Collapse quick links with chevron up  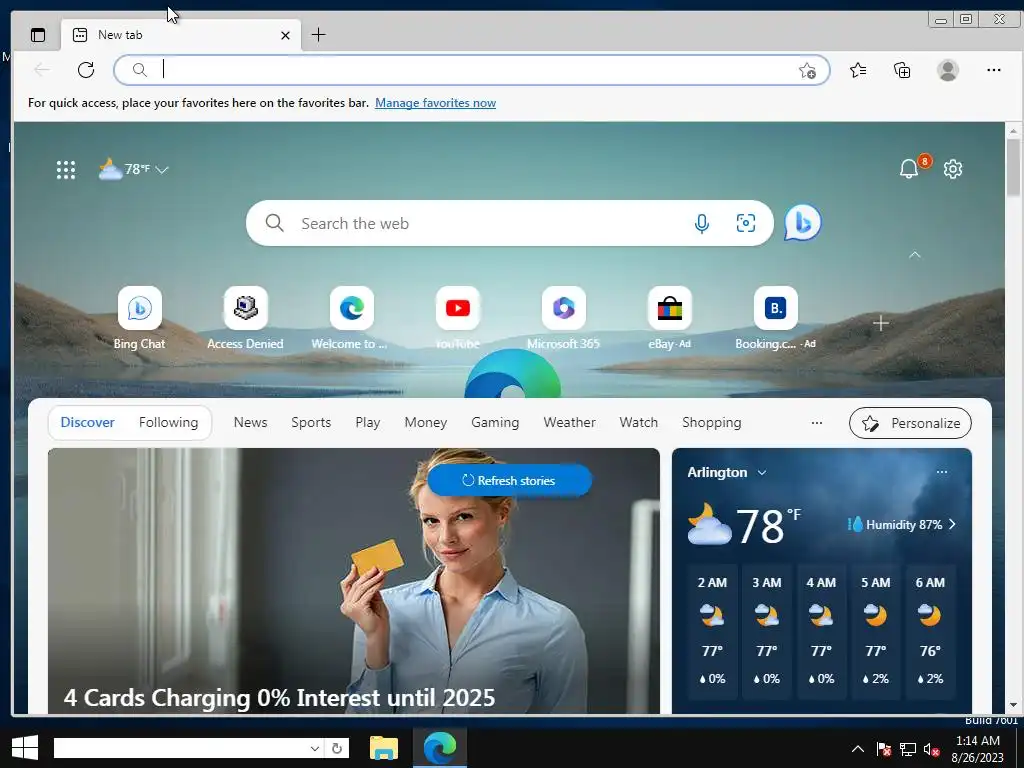(x=915, y=255)
